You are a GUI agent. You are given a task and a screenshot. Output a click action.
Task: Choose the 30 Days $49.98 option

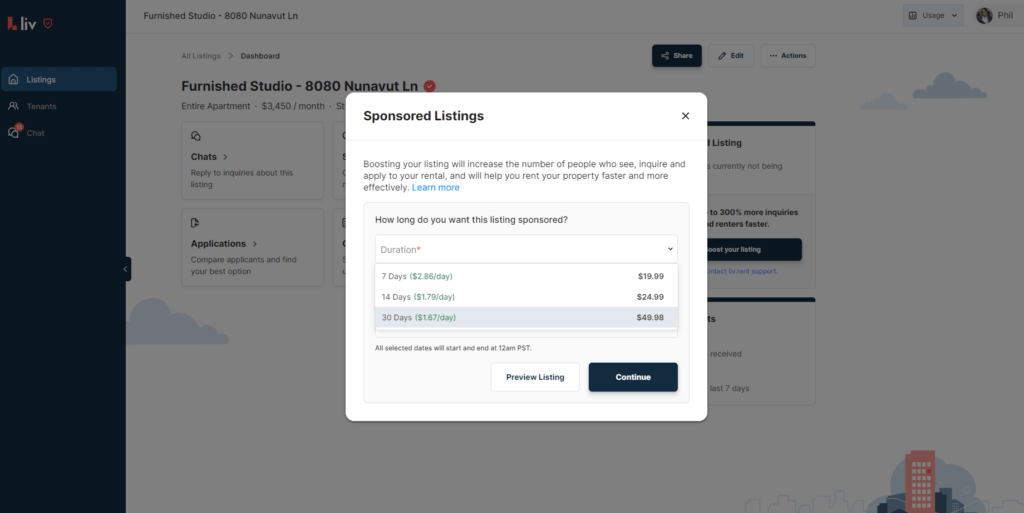click(x=526, y=317)
